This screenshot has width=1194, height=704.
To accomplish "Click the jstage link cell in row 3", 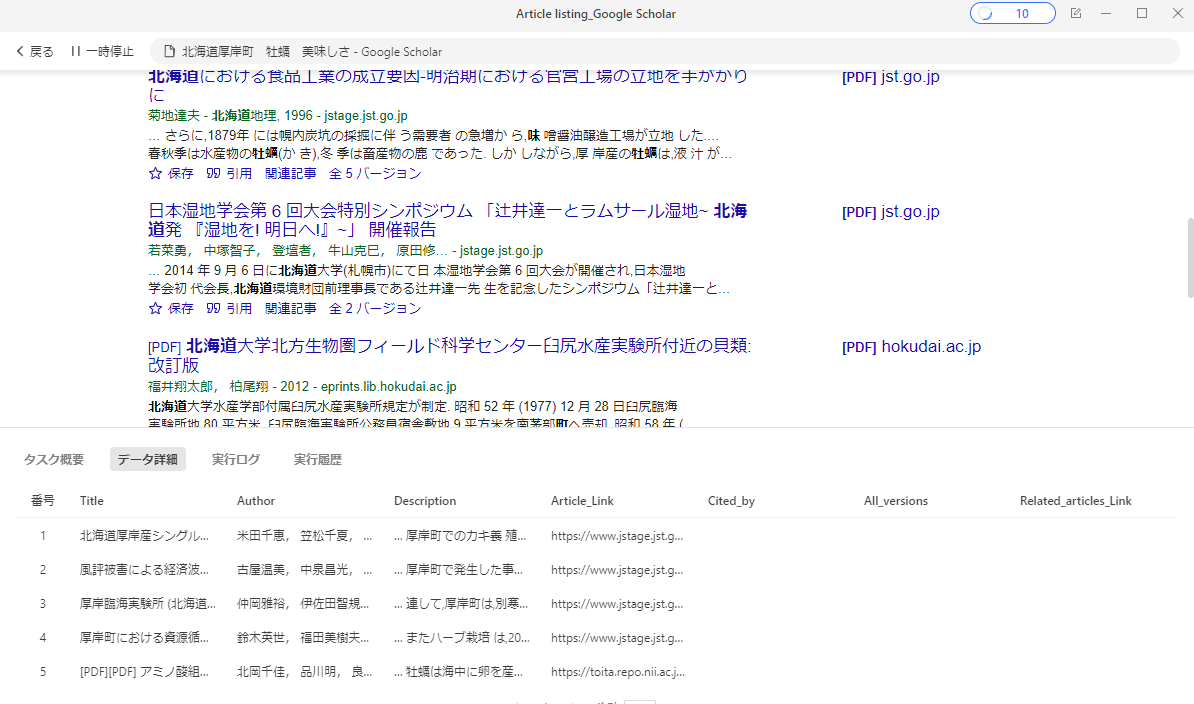I will [x=617, y=604].
